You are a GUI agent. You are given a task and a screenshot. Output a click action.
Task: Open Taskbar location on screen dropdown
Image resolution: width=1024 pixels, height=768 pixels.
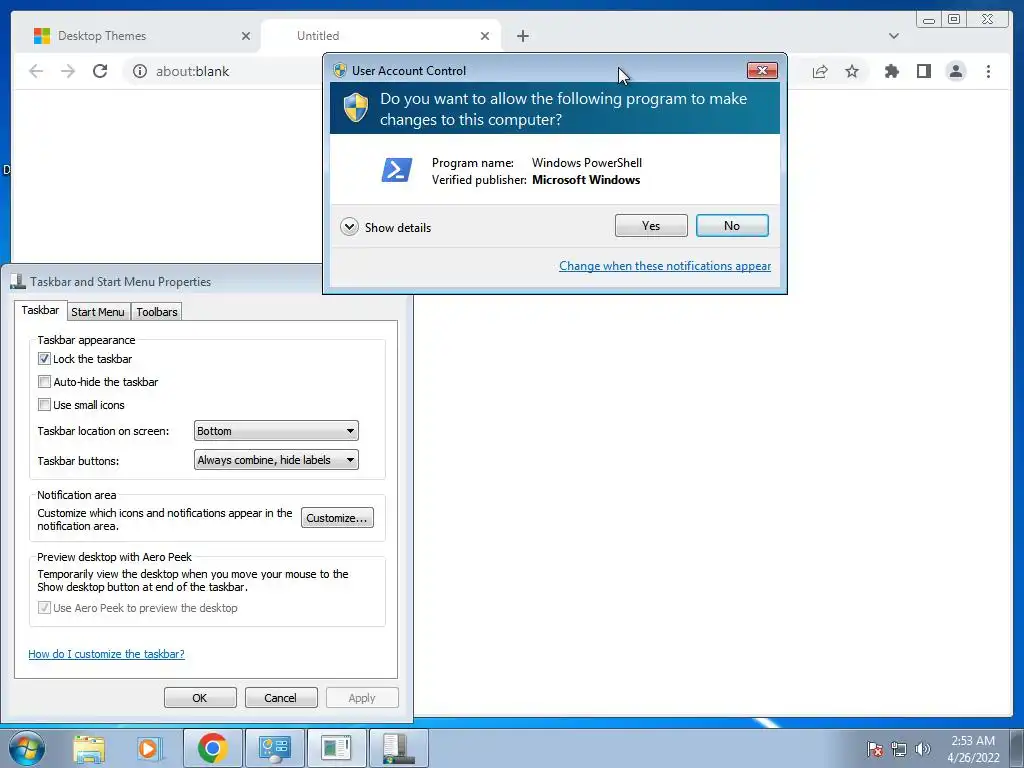276,430
